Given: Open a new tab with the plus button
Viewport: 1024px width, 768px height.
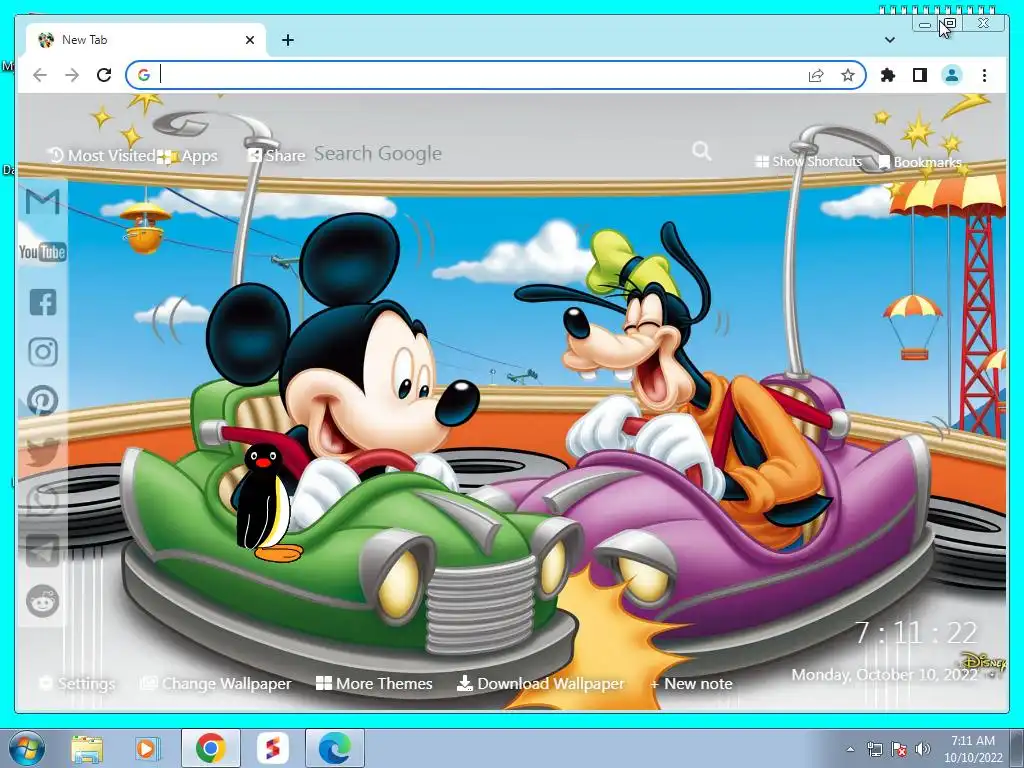Looking at the screenshot, I should pyautogui.click(x=287, y=40).
